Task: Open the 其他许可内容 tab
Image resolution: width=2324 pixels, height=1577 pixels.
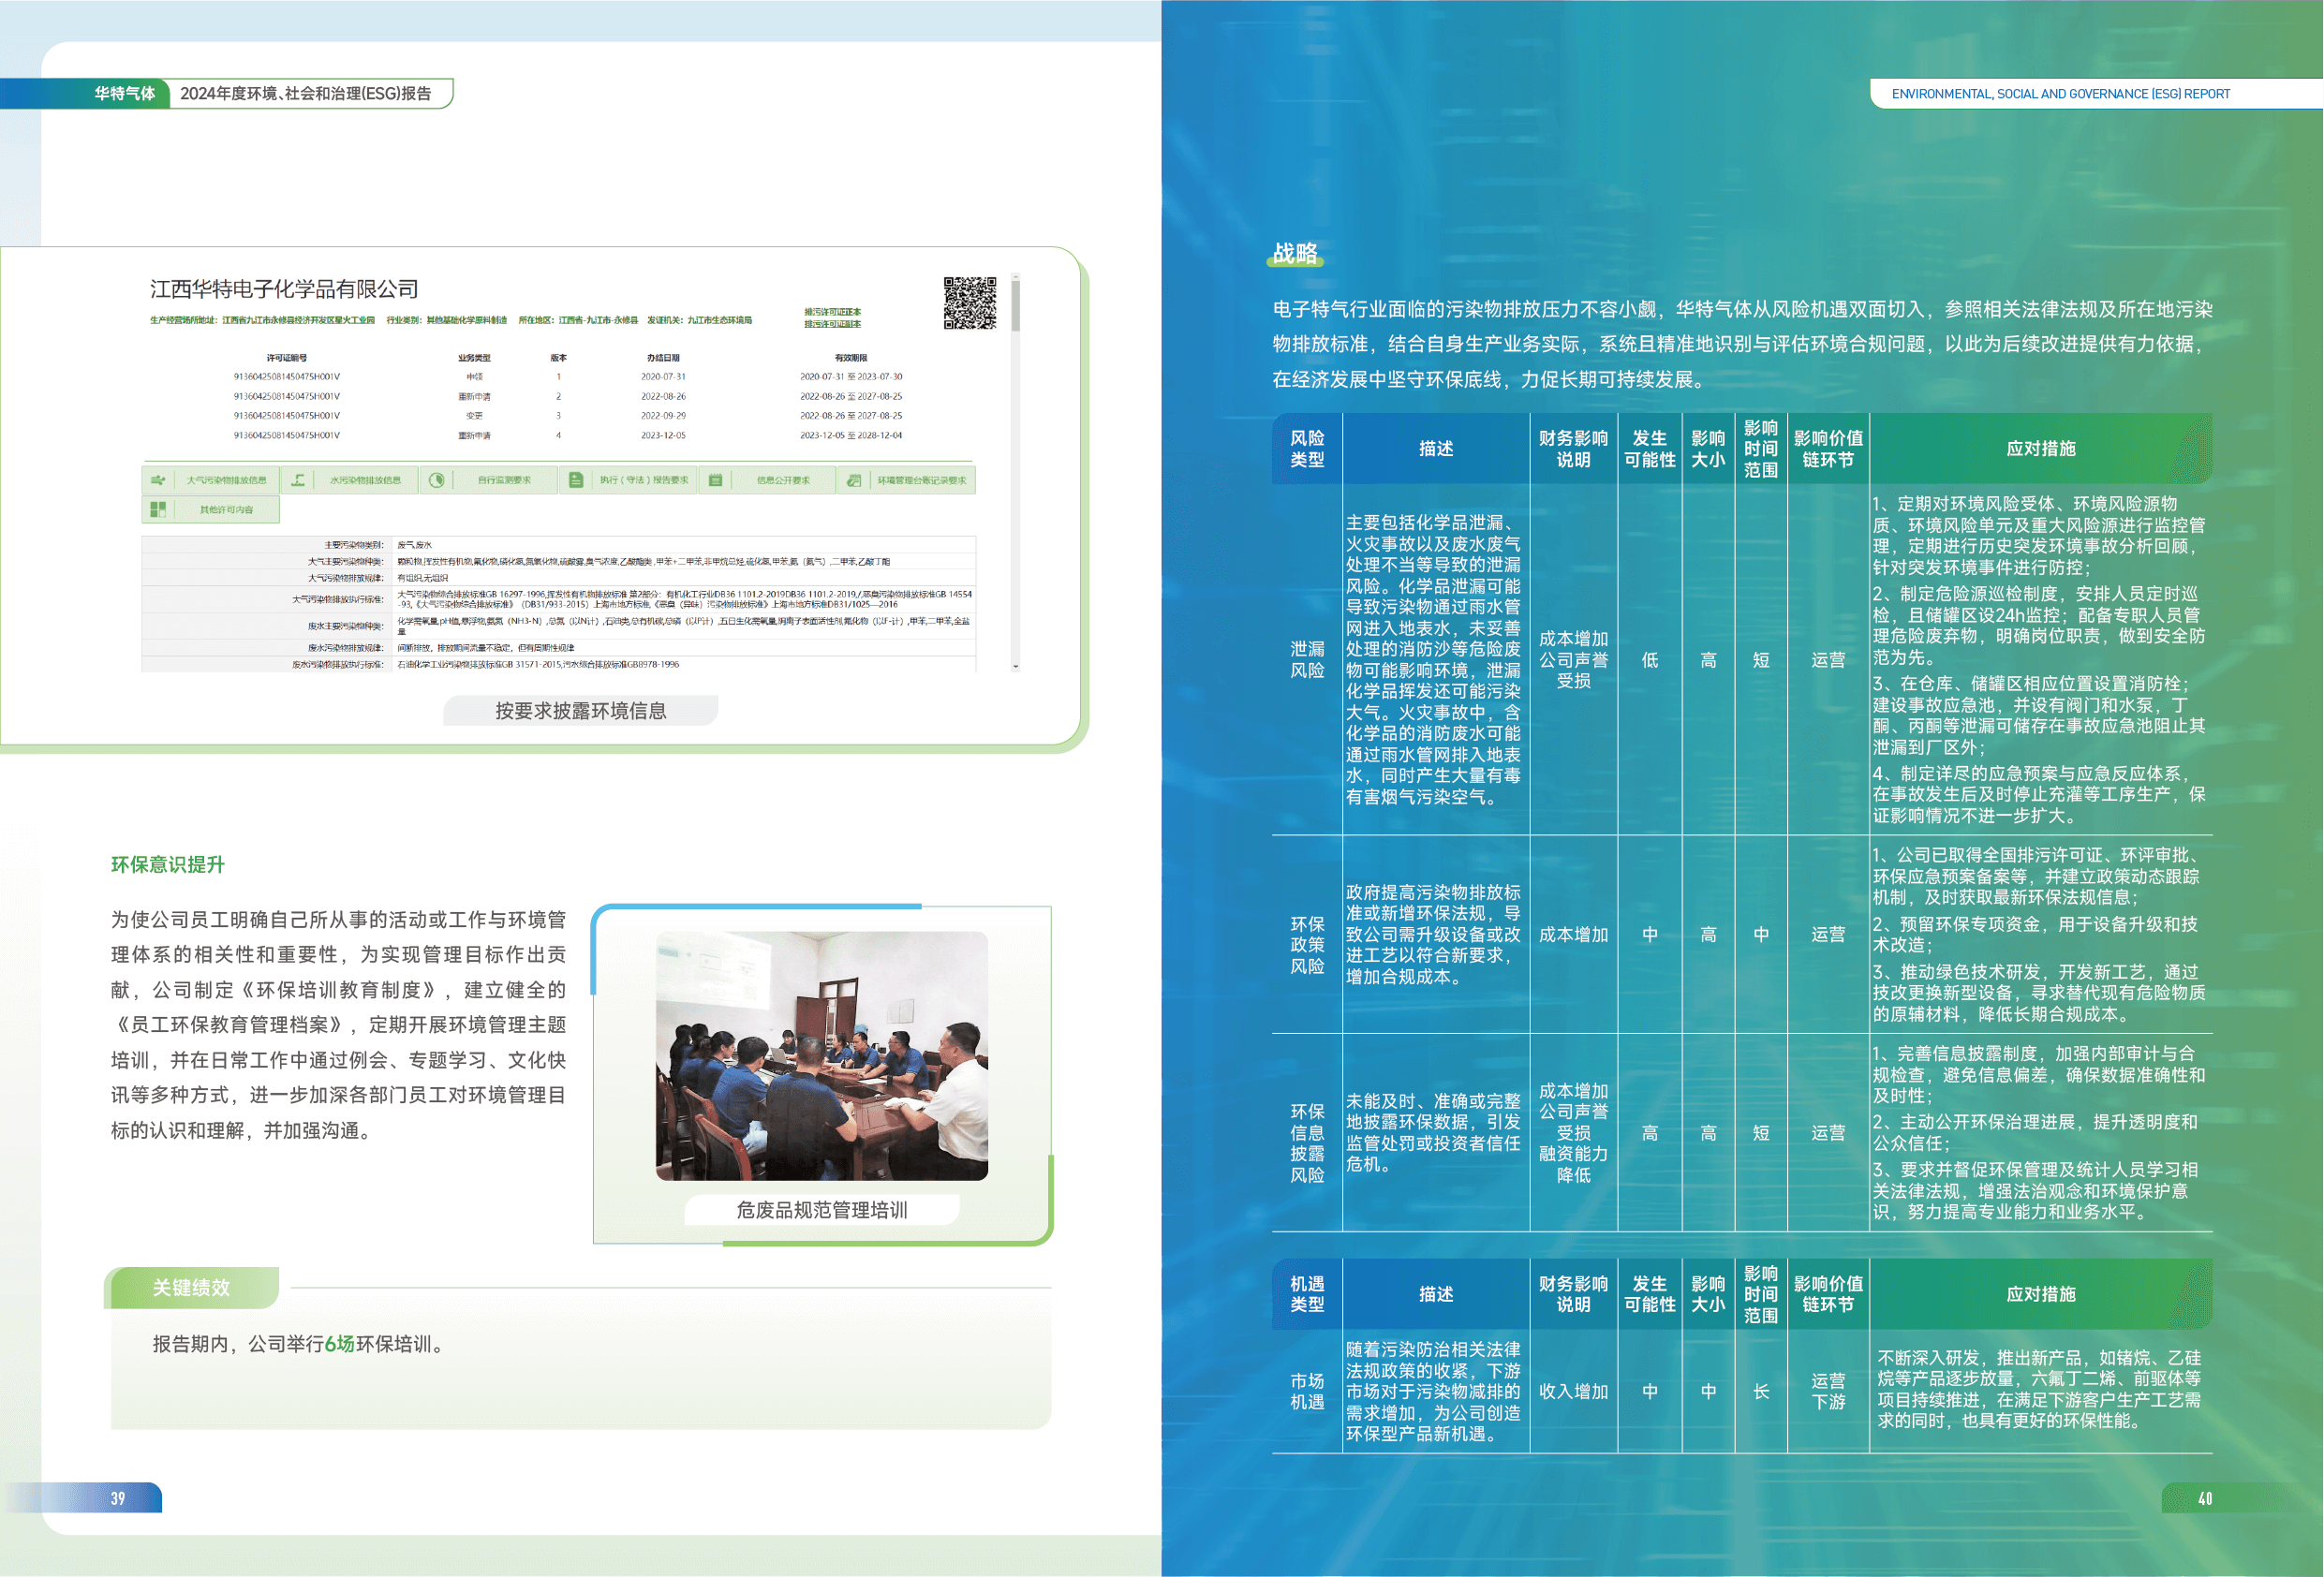Action: point(226,509)
